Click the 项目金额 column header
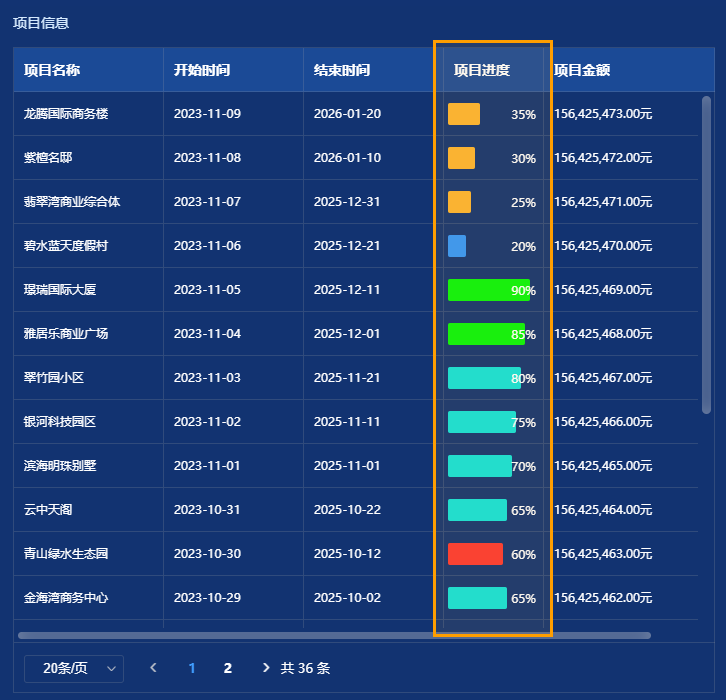726x700 pixels. pos(582,70)
